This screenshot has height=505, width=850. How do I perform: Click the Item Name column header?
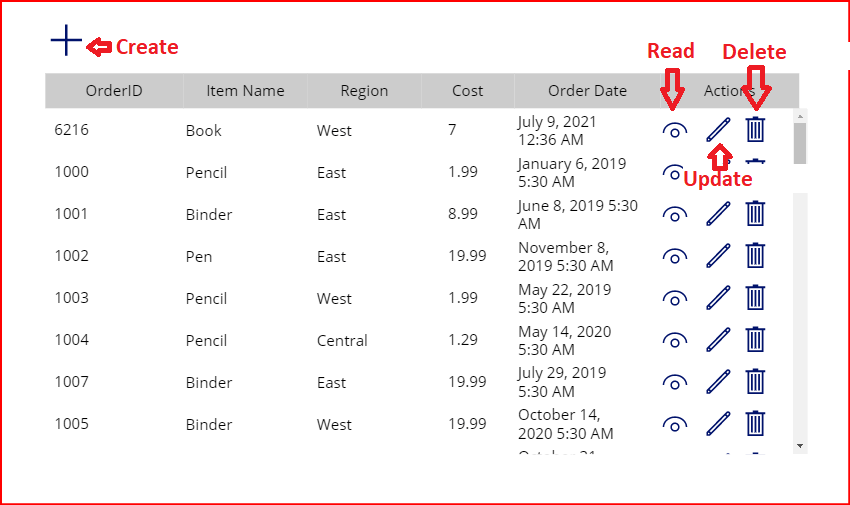245,91
